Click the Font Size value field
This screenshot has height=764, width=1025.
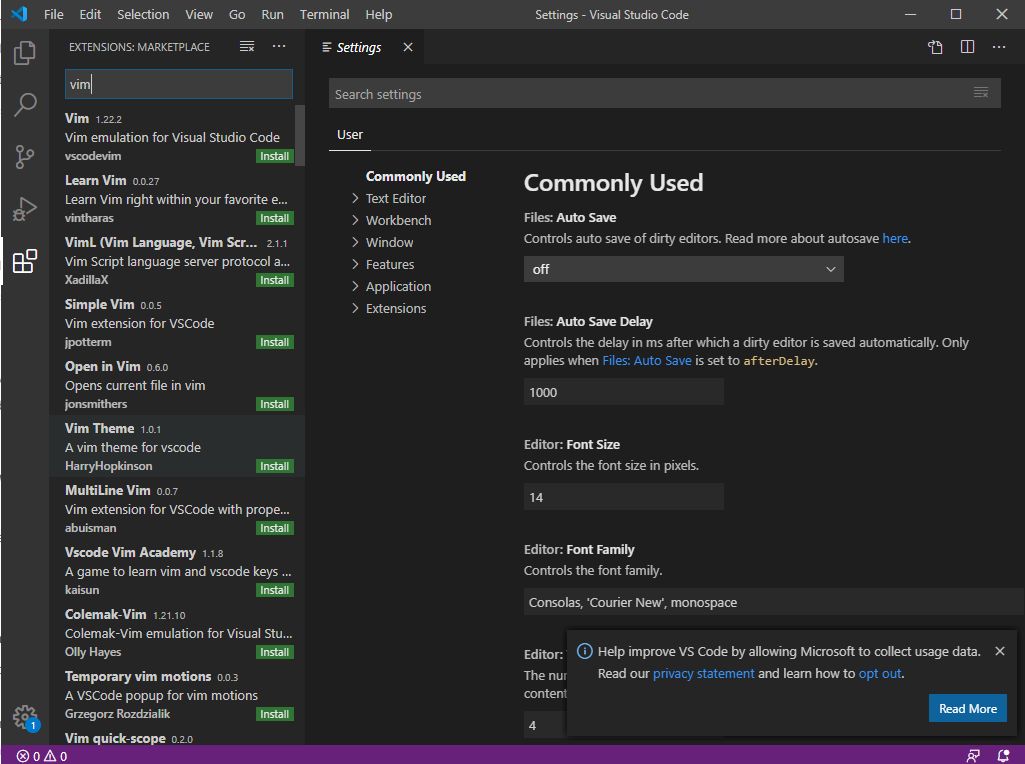(624, 497)
